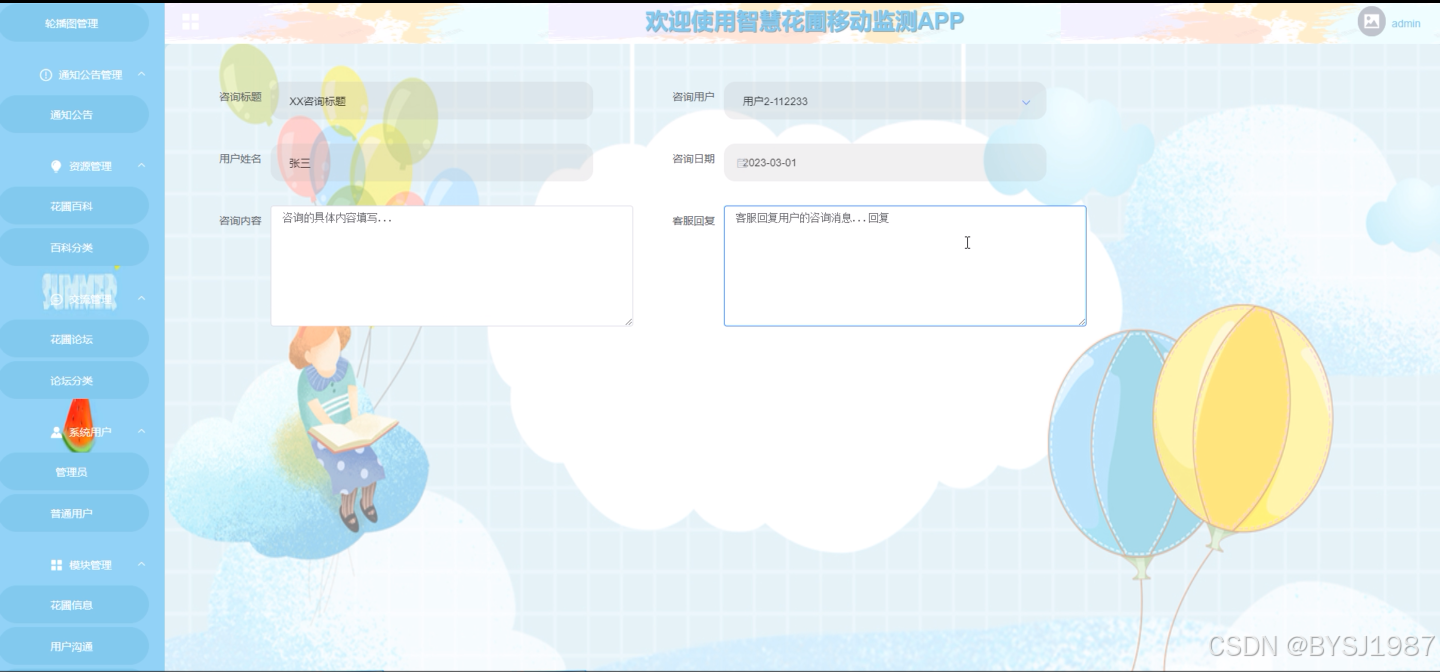Click the 咨询内容 label
The image size is (1440, 672).
pos(240,221)
